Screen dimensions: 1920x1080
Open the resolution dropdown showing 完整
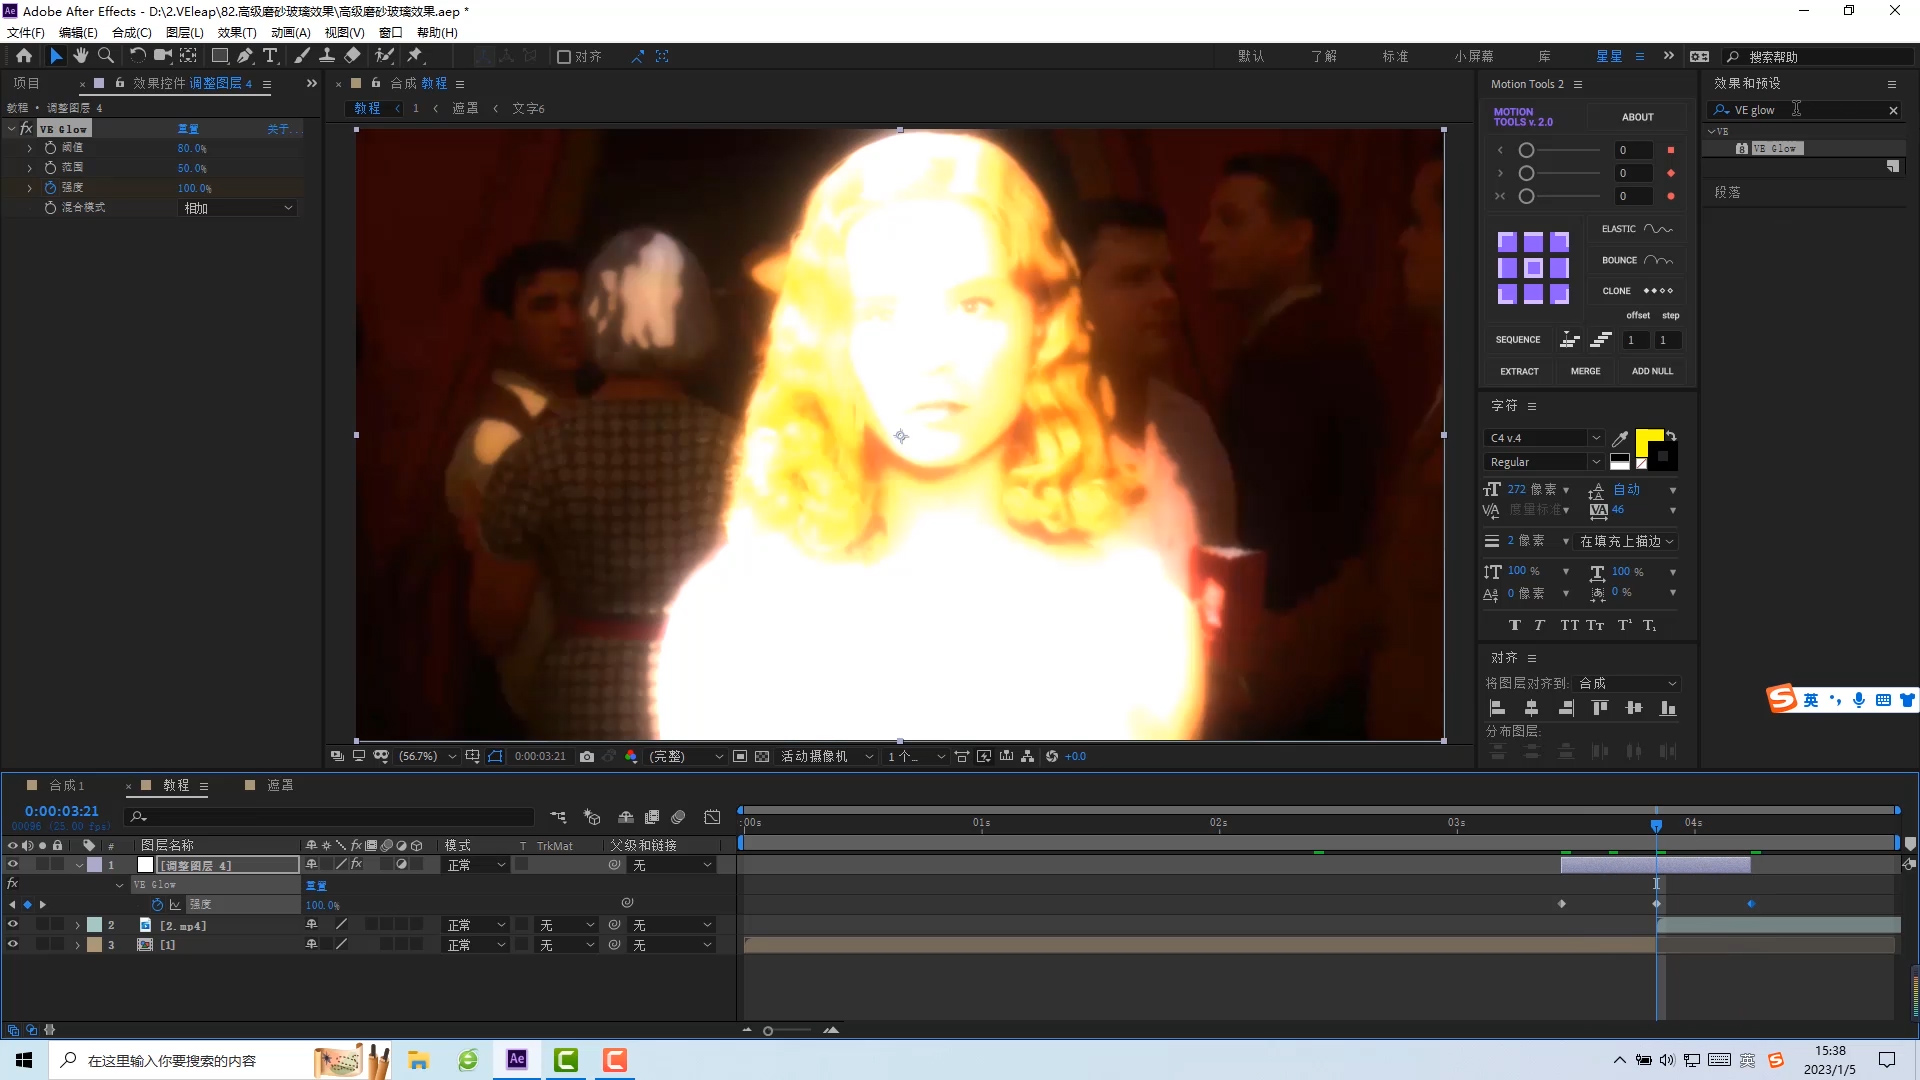[x=686, y=757]
